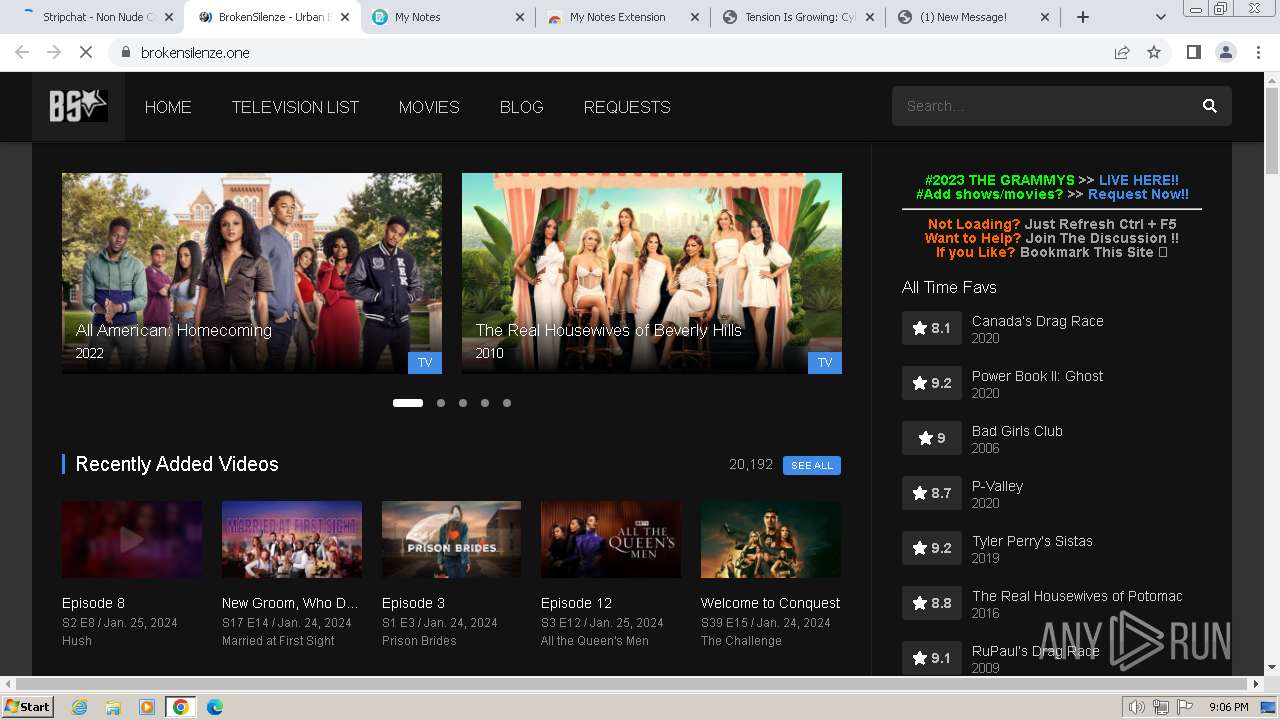
Task: Click the search magnifier icon
Action: coord(1209,106)
